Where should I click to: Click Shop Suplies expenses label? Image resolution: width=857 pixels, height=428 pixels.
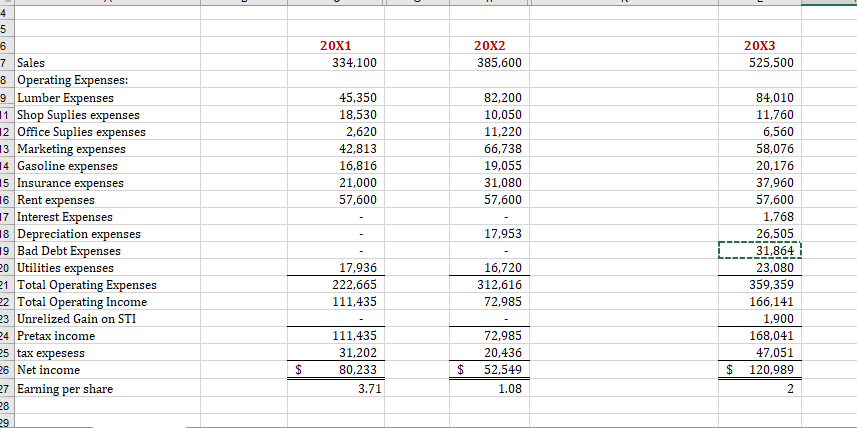point(79,115)
